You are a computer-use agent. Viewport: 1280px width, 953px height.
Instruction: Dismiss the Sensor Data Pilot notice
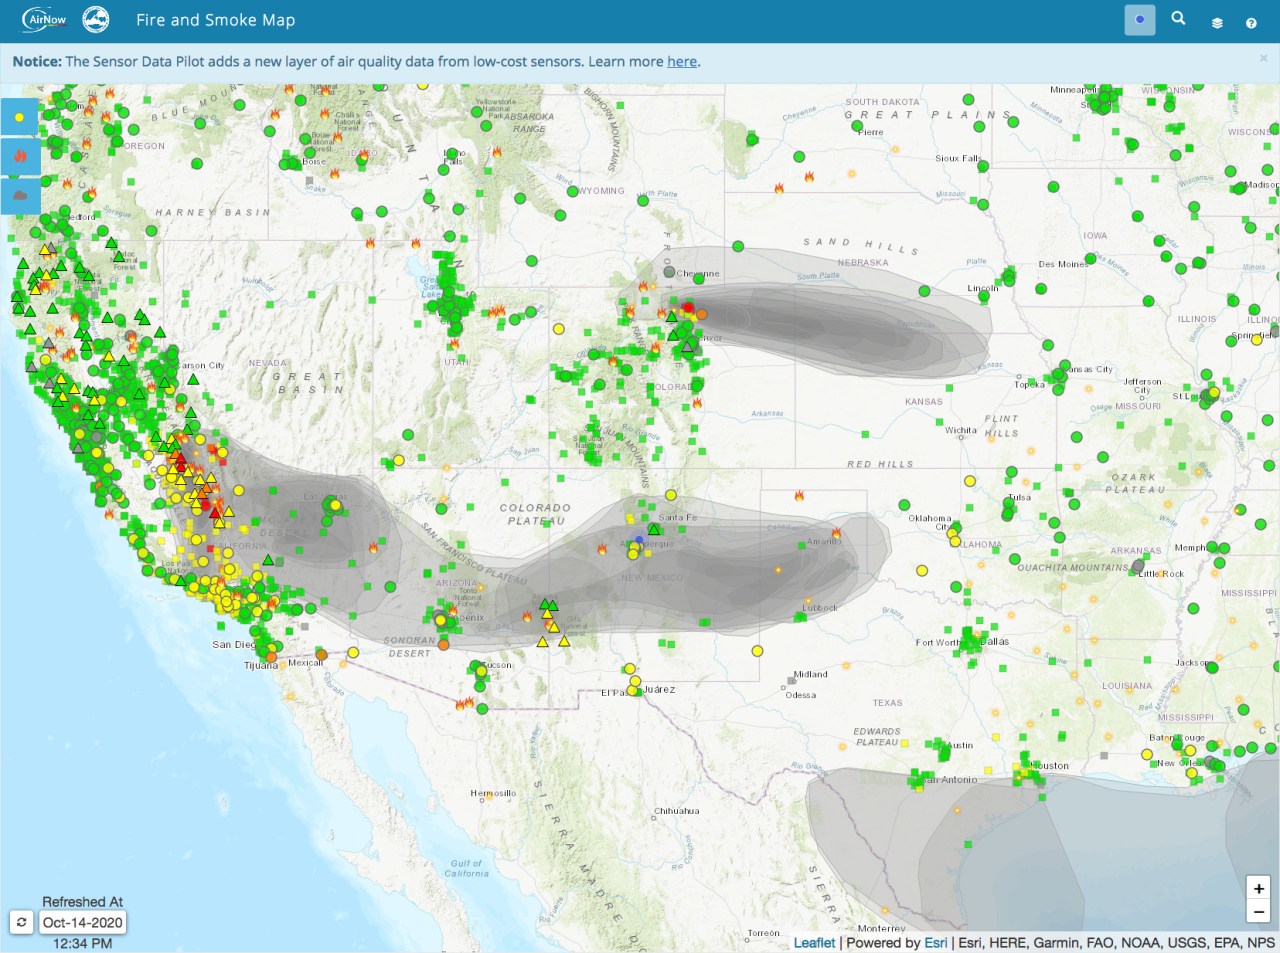(1263, 59)
